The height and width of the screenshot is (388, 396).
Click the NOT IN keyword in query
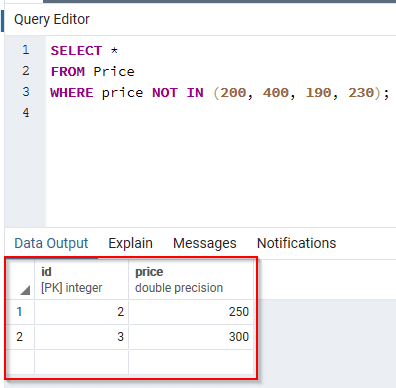point(178,93)
